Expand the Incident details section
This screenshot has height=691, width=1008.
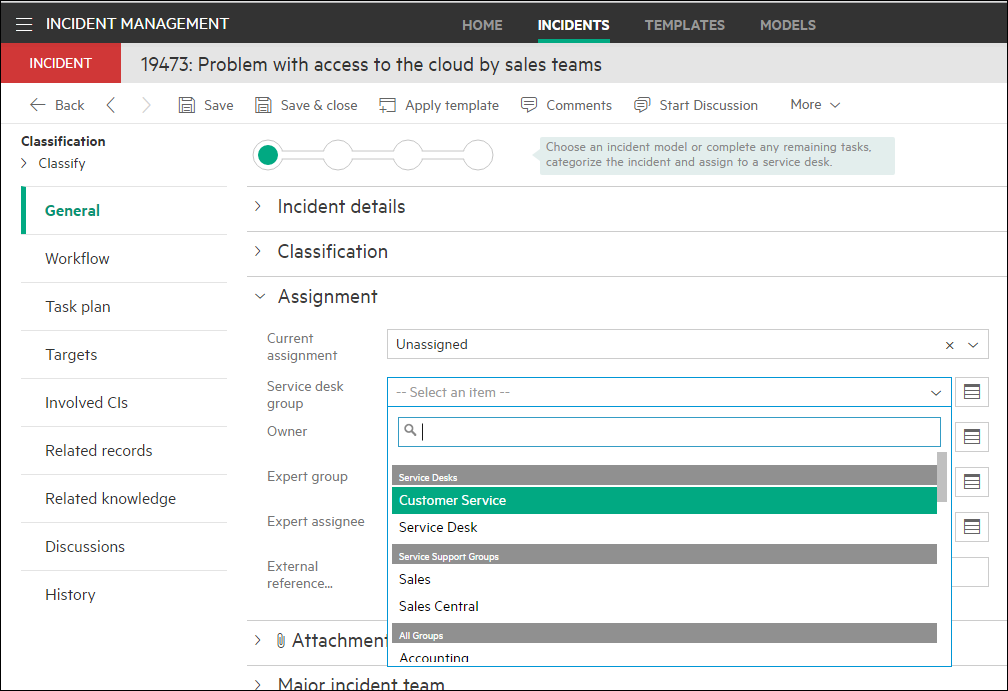(x=259, y=207)
